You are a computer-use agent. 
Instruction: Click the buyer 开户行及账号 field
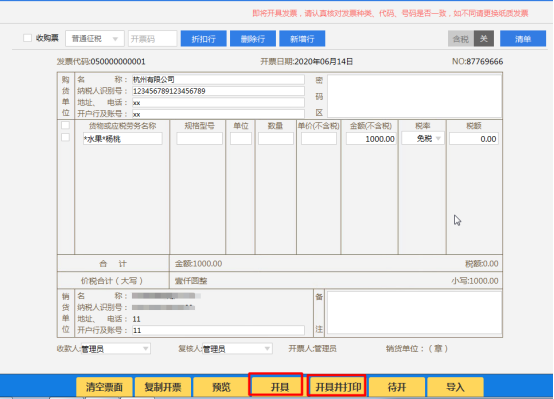click(218, 114)
